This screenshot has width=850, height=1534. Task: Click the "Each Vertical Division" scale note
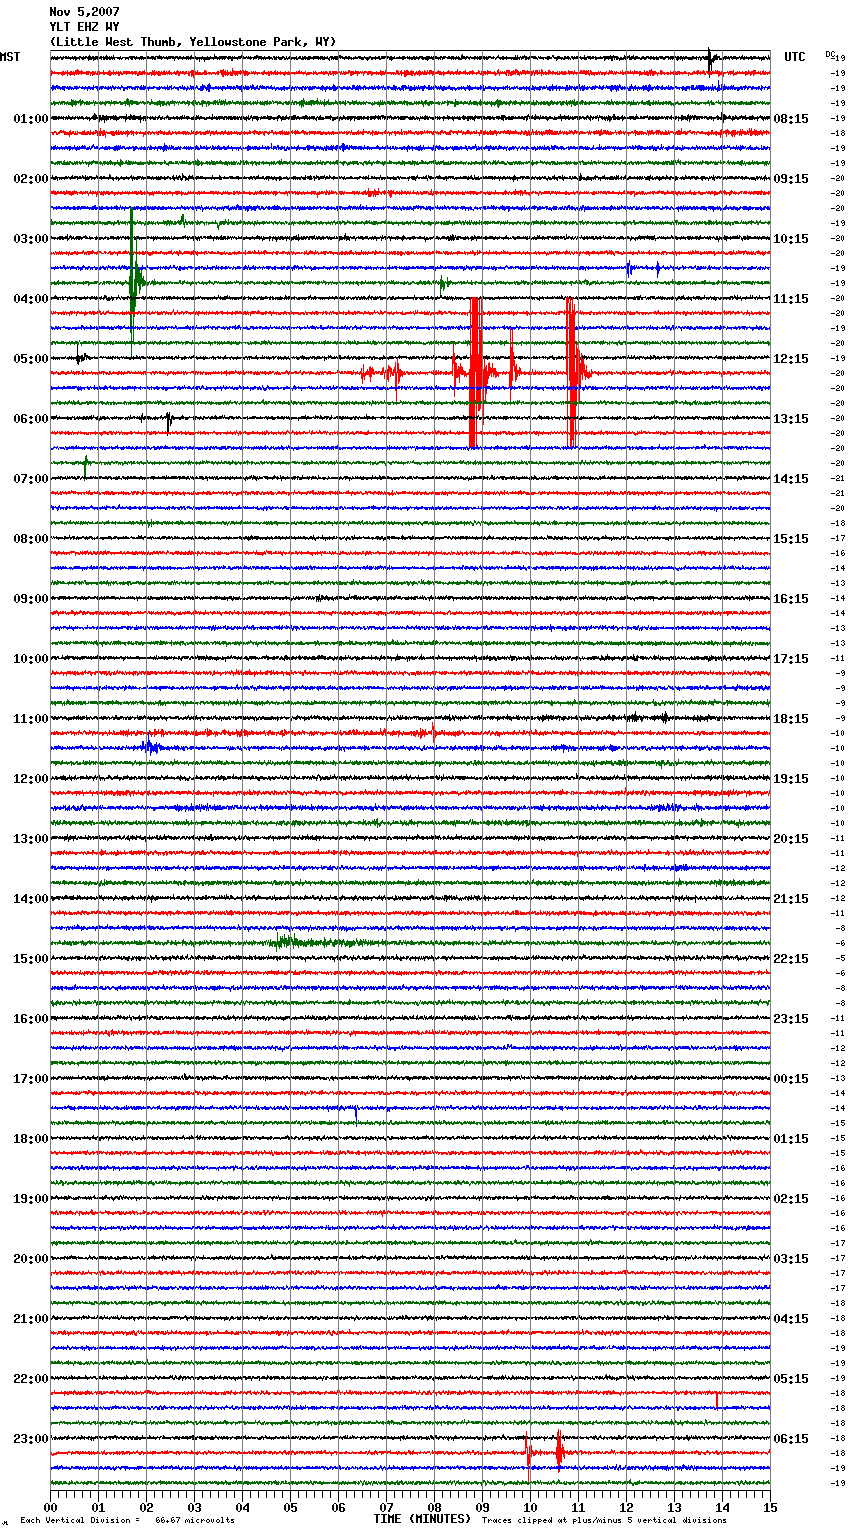(127, 1520)
